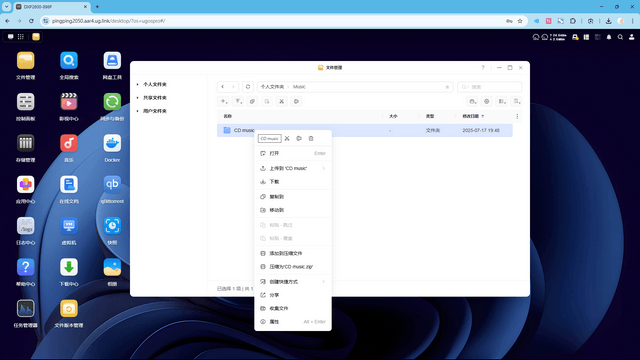
Task: Open the new/add dropdown in toolbar
Action: (x=223, y=101)
